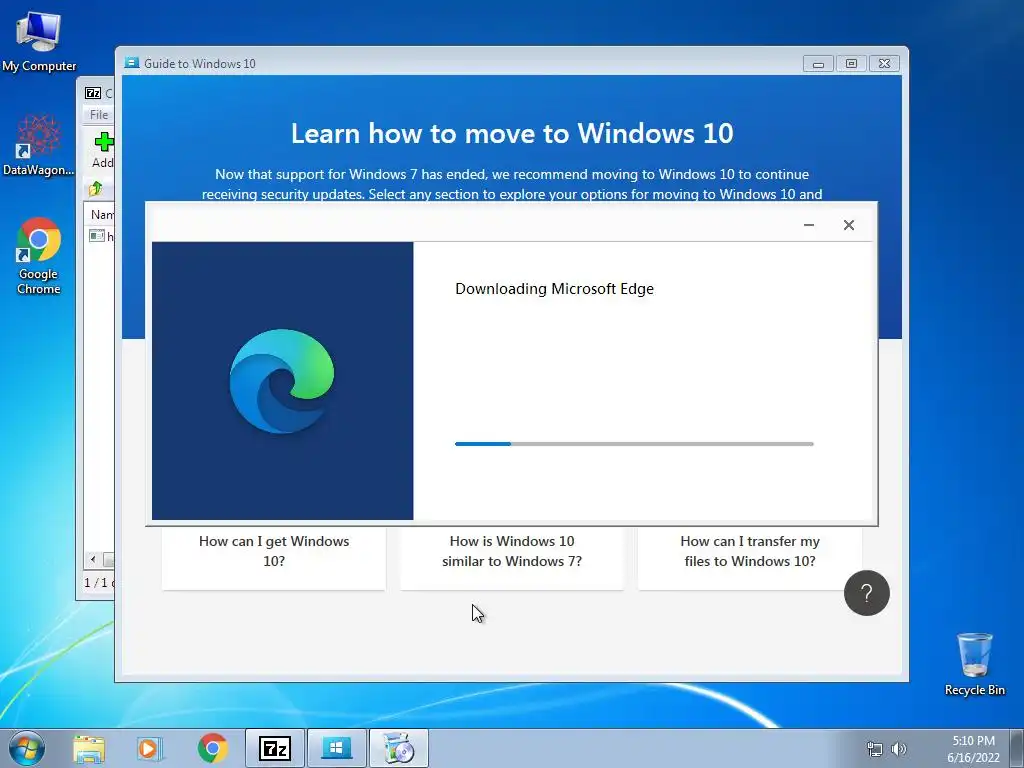Screen dimensions: 1024x768
Task: Open Windows Media Player in the taskbar
Action: tap(150, 749)
